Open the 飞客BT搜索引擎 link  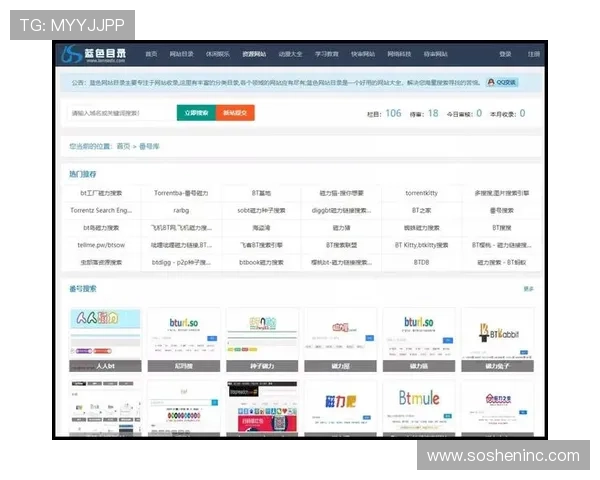[x=261, y=245]
